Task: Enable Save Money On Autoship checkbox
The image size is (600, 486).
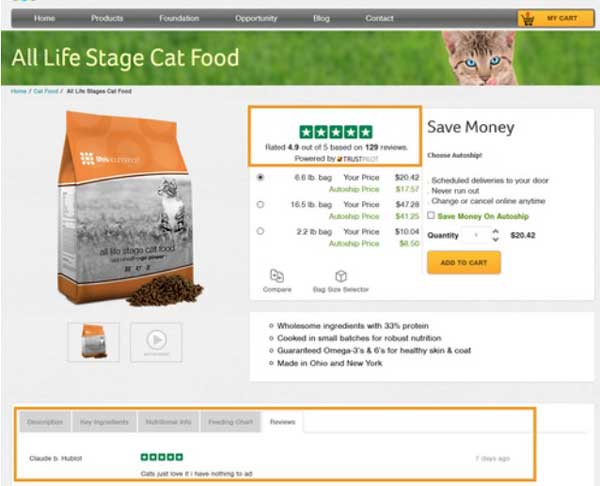Action: point(431,215)
